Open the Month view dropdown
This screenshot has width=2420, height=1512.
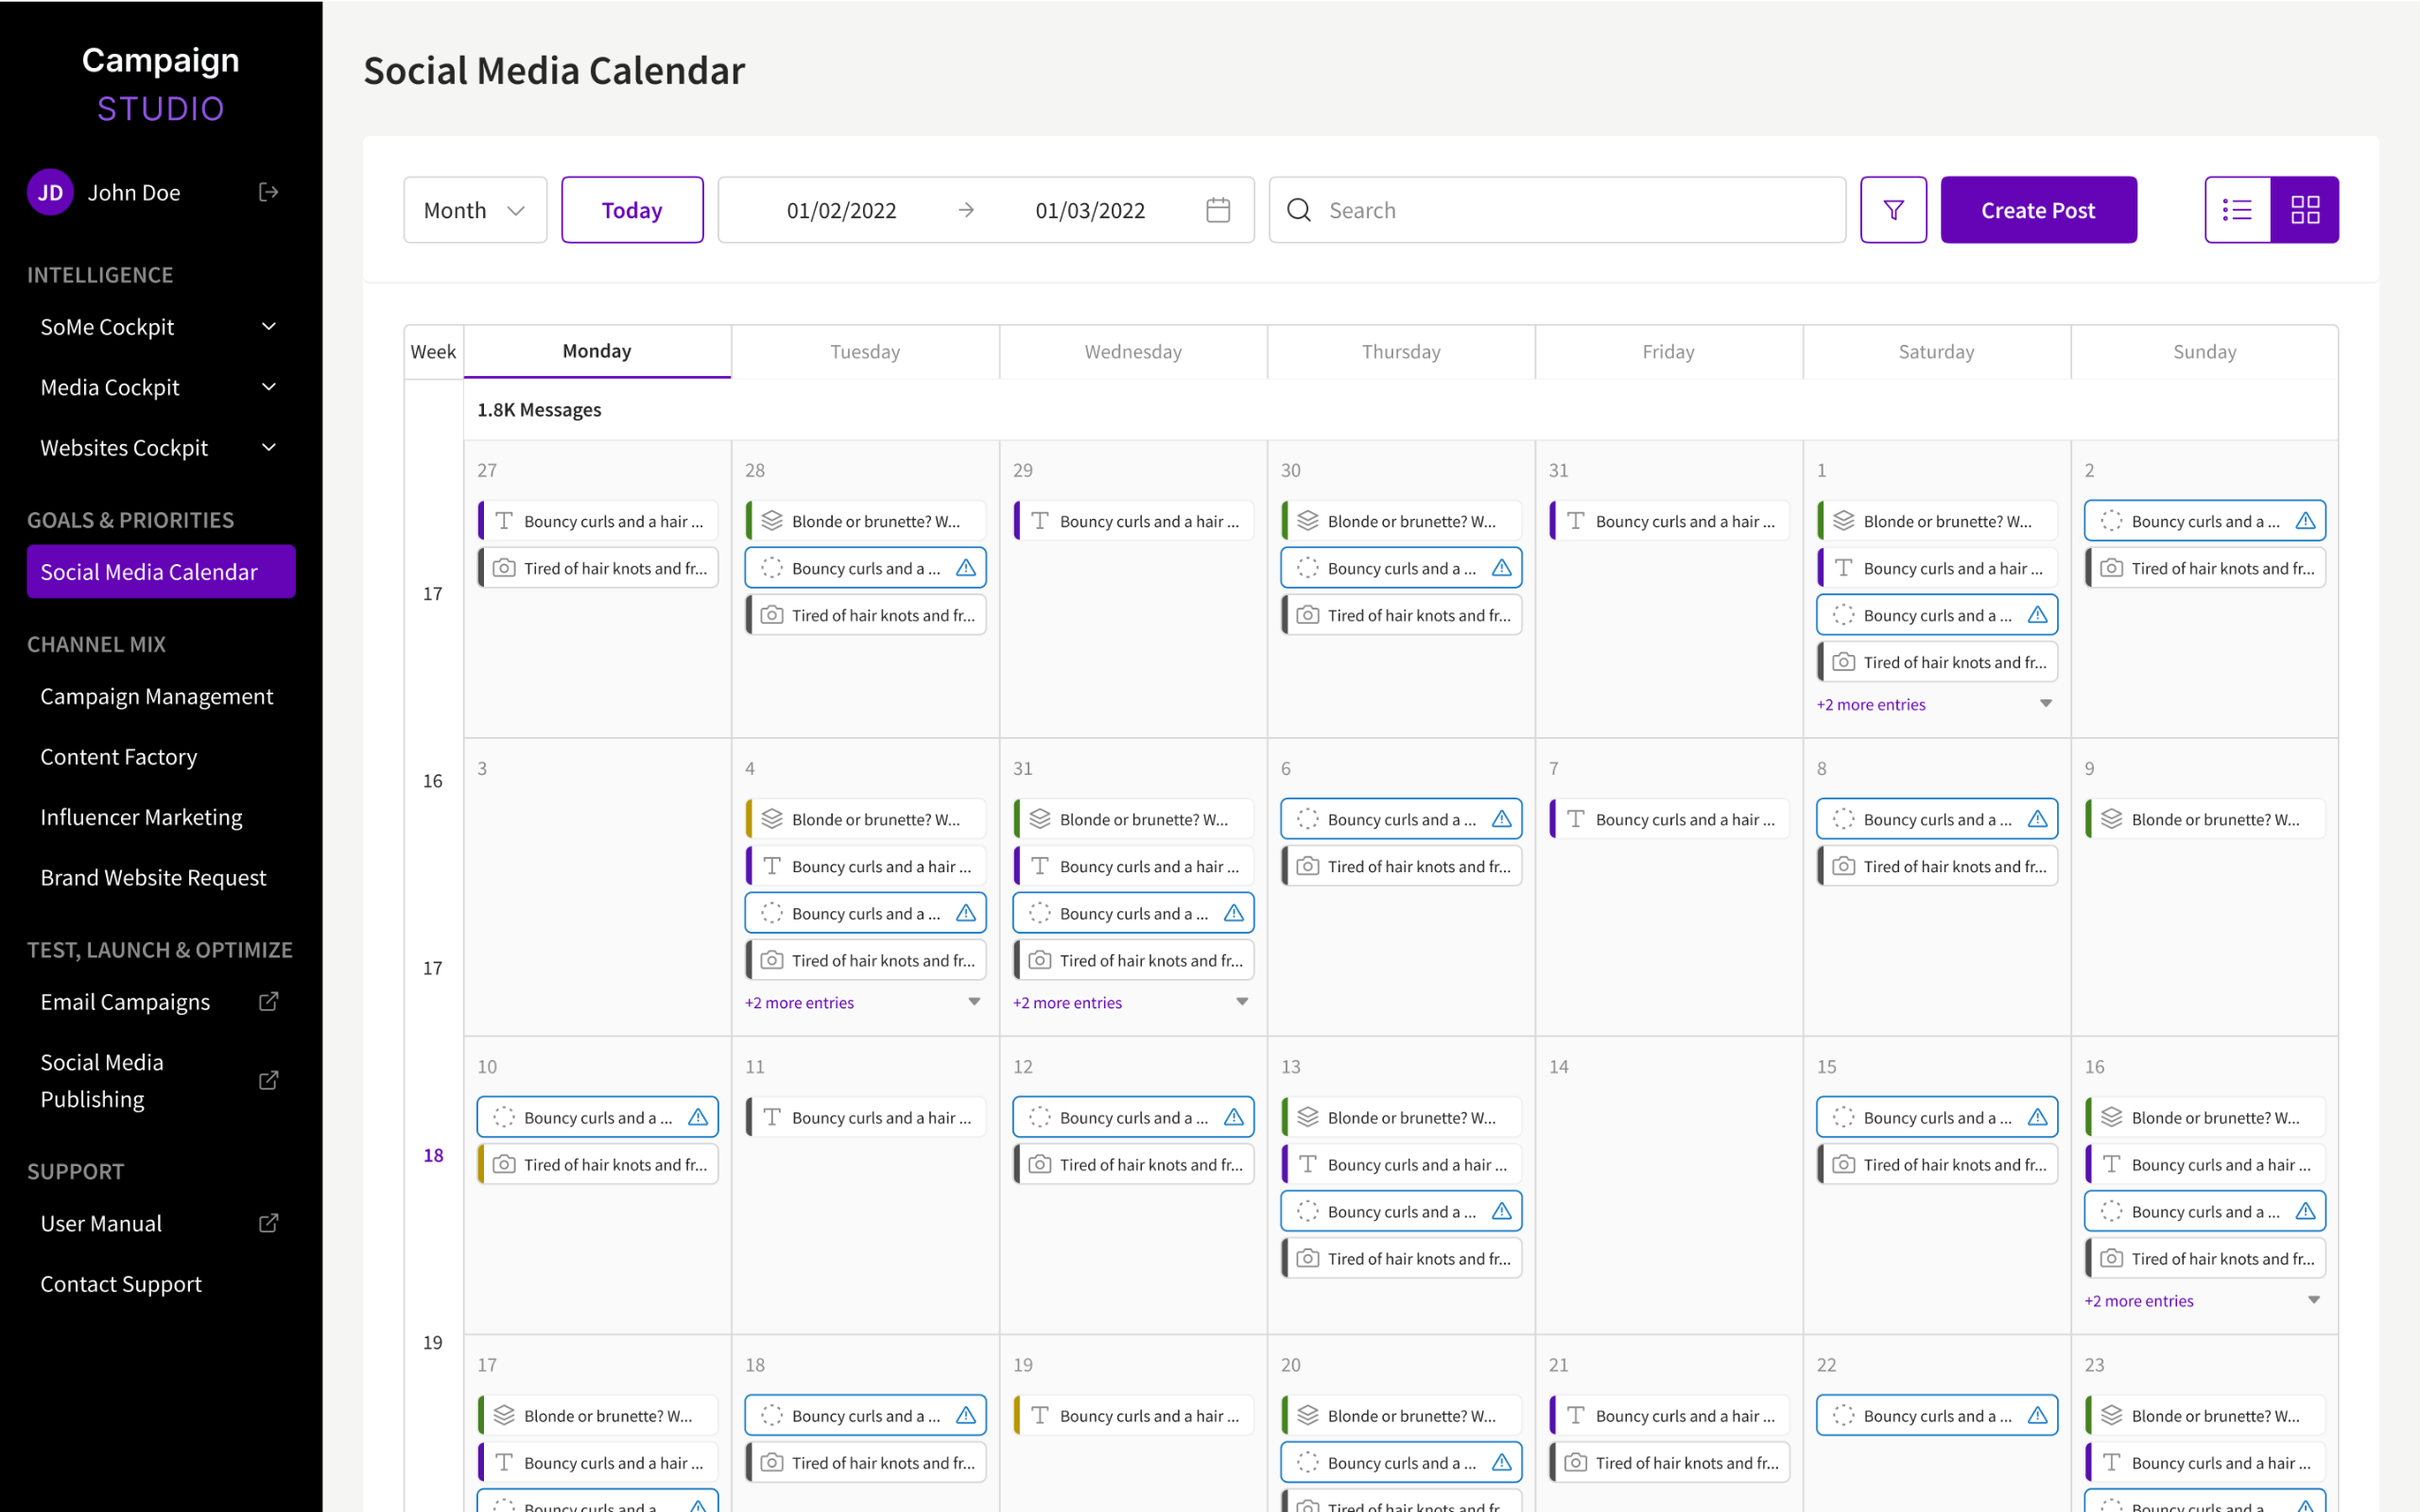[475, 210]
